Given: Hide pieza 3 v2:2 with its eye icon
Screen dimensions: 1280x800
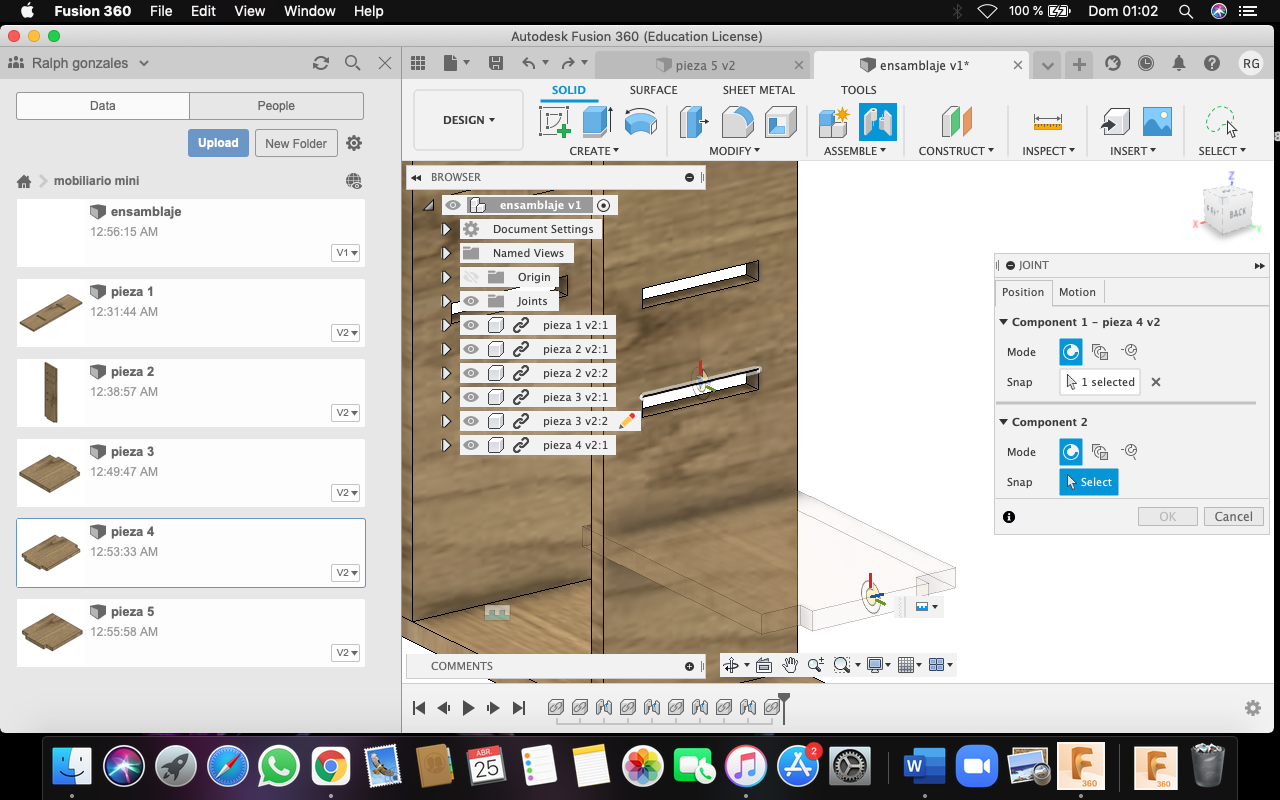Looking at the screenshot, I should (471, 421).
